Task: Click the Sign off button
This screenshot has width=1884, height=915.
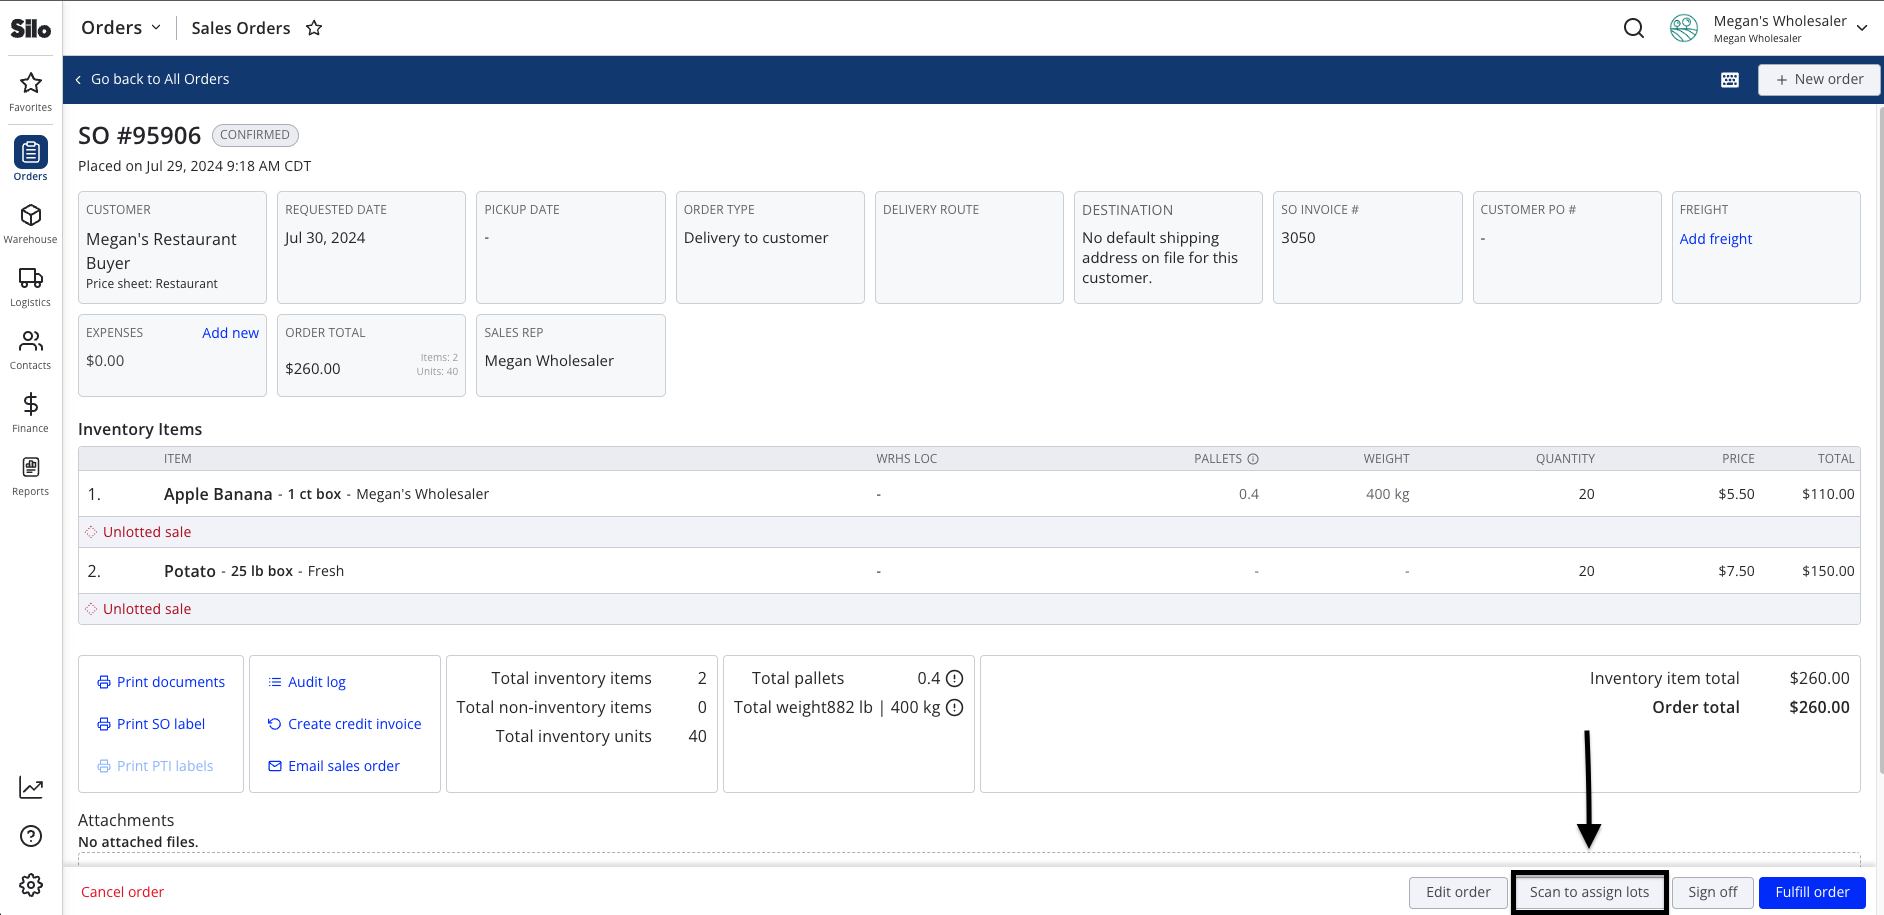Action: [x=1713, y=892]
